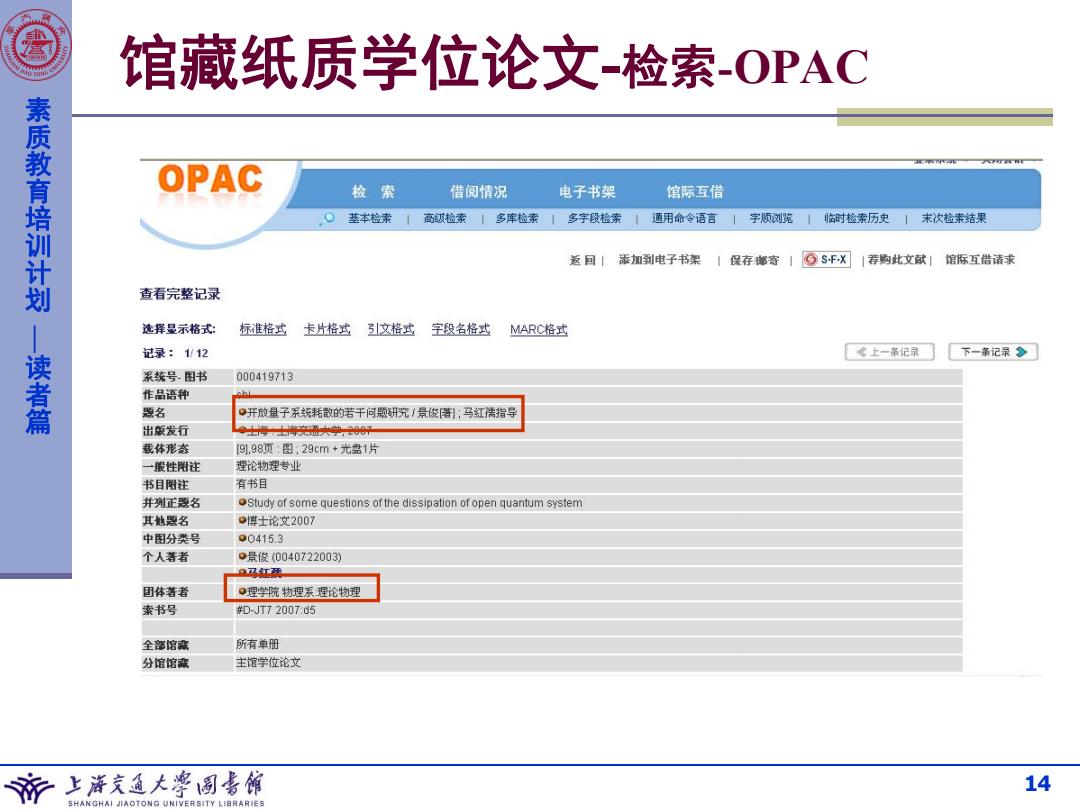This screenshot has height=810, width=1080.
Task: Click the slide page number 14
Action: [1037, 784]
